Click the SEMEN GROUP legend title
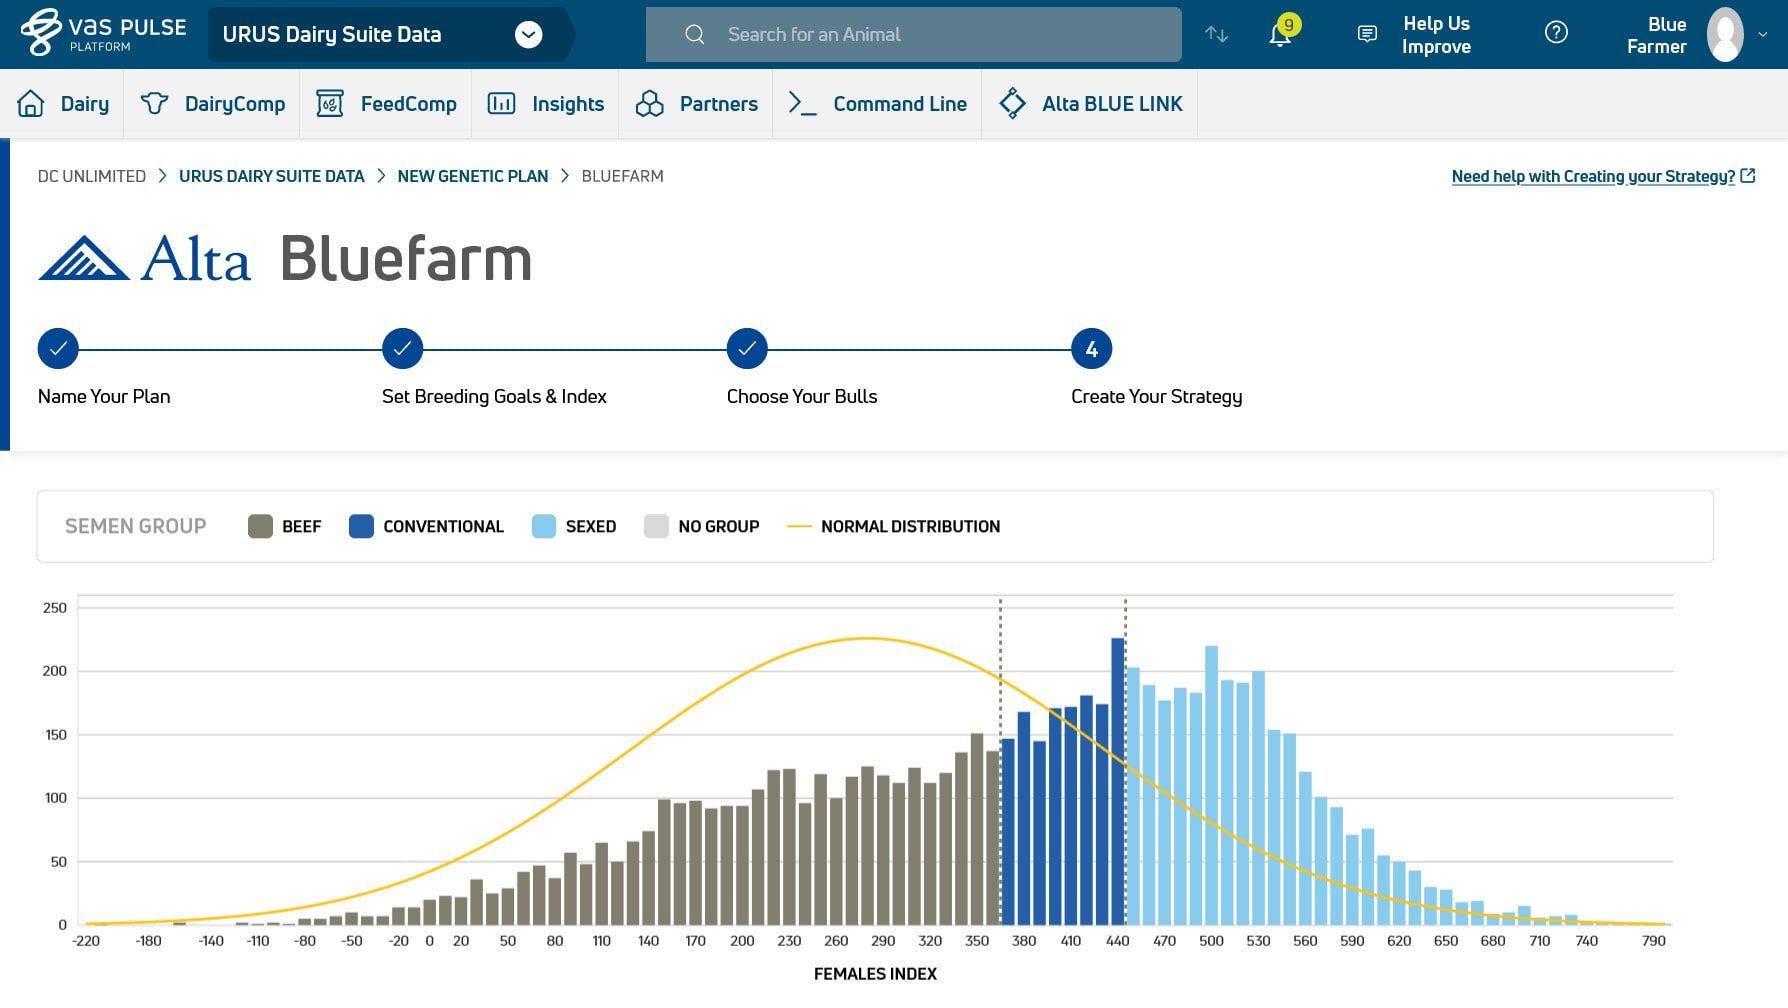 point(136,526)
